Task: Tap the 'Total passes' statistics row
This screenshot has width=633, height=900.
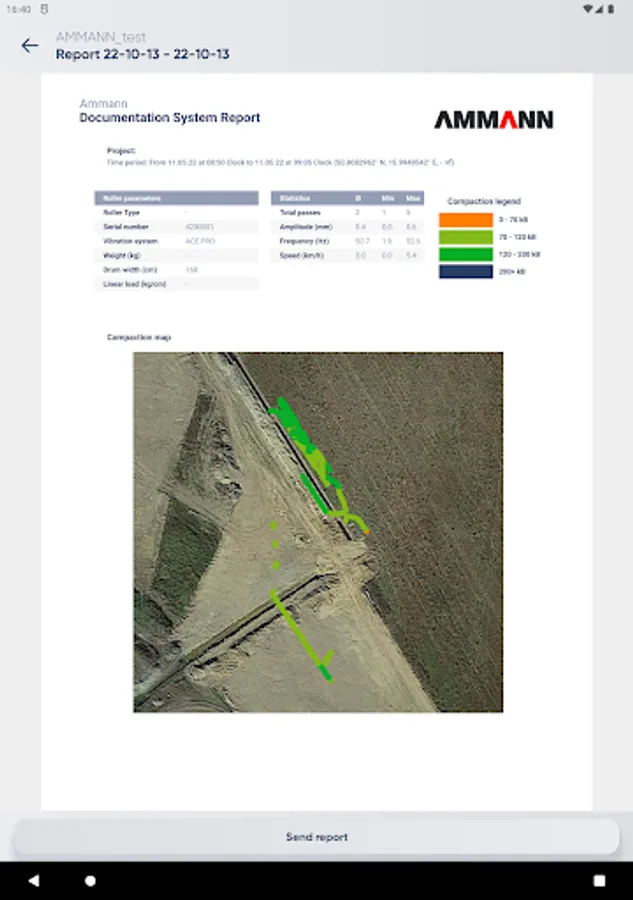Action: pyautogui.click(x=347, y=212)
